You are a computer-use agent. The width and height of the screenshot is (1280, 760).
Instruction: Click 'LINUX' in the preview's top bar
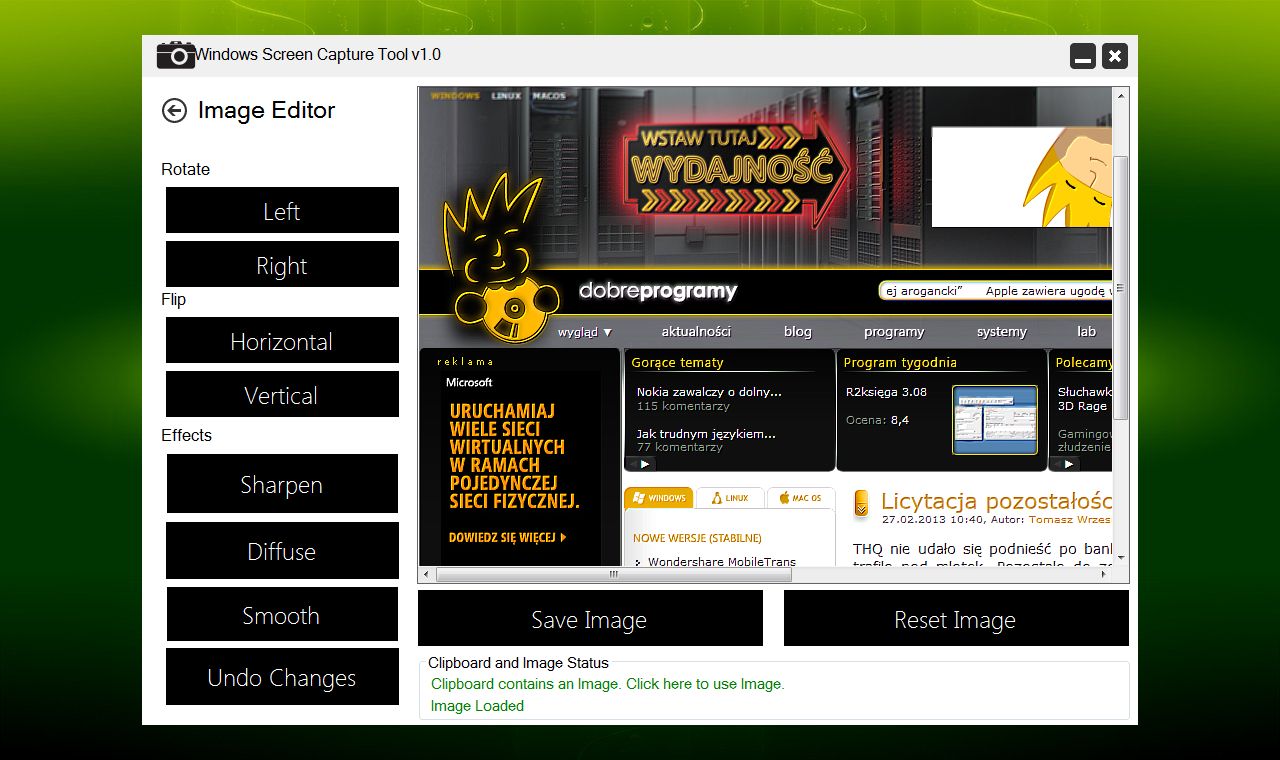tap(506, 96)
